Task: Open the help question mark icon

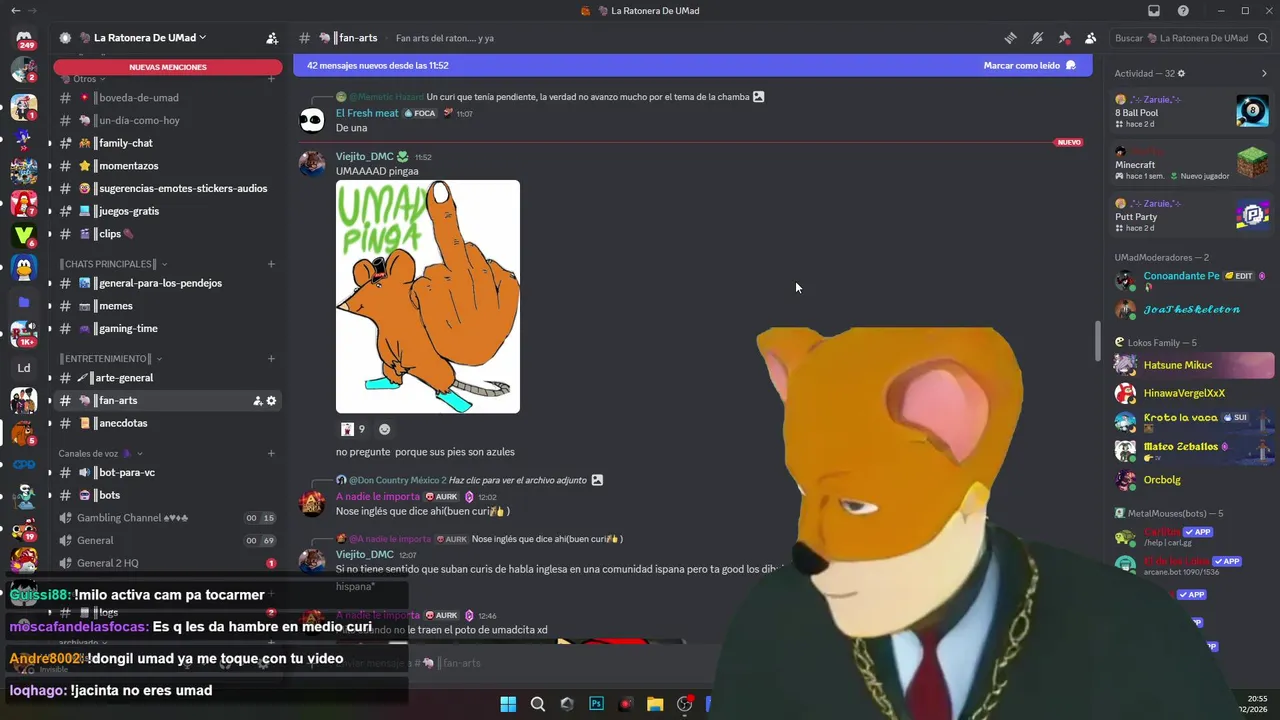Action: [1184, 11]
